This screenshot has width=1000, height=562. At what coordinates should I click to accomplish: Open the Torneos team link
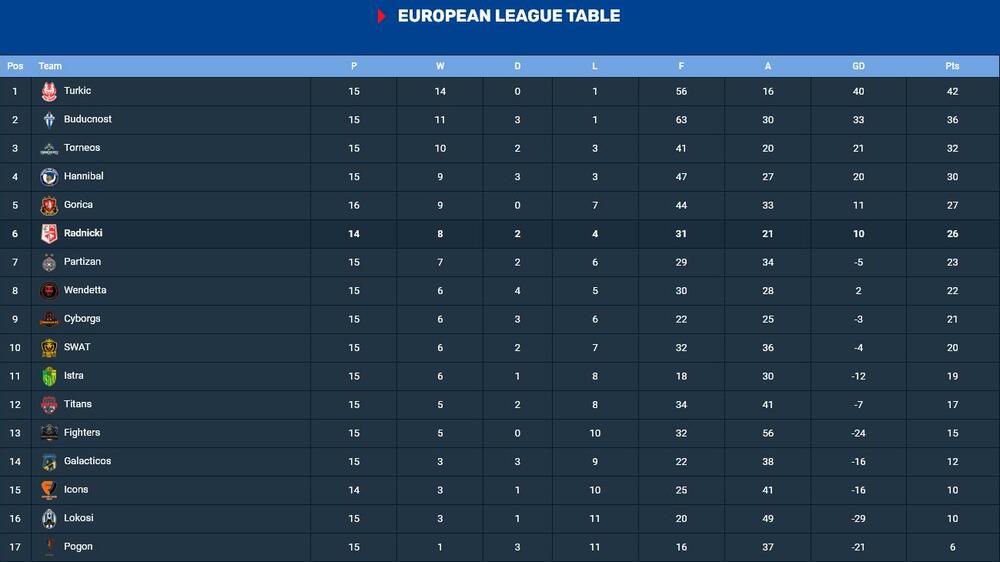(82, 148)
